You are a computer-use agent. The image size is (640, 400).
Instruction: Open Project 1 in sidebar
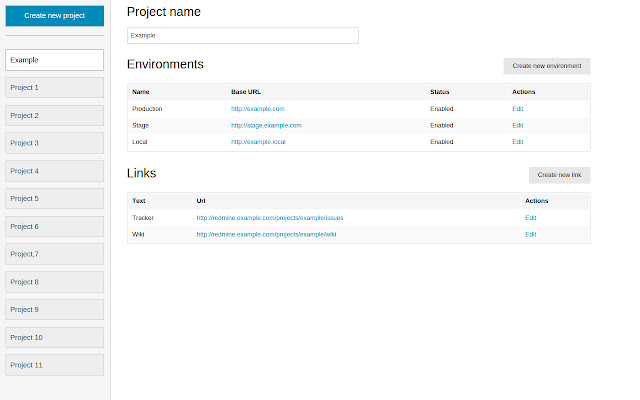click(55, 88)
